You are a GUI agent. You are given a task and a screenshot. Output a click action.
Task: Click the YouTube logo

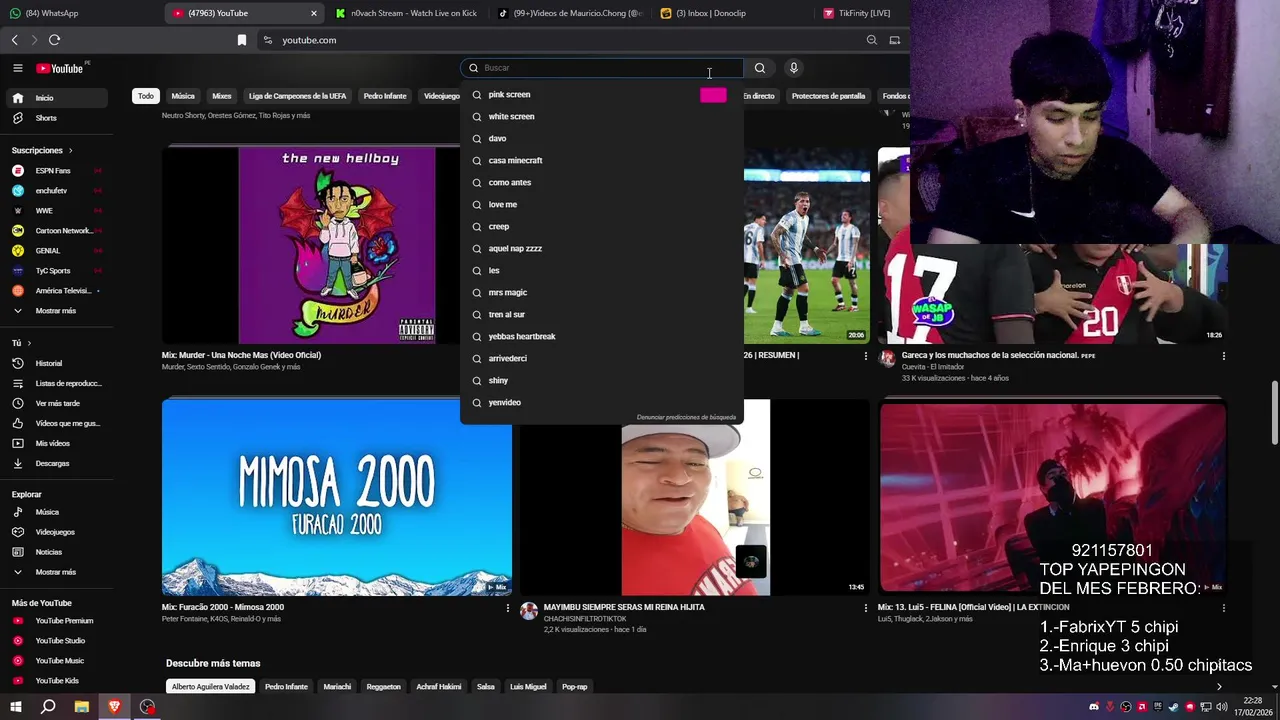click(60, 68)
